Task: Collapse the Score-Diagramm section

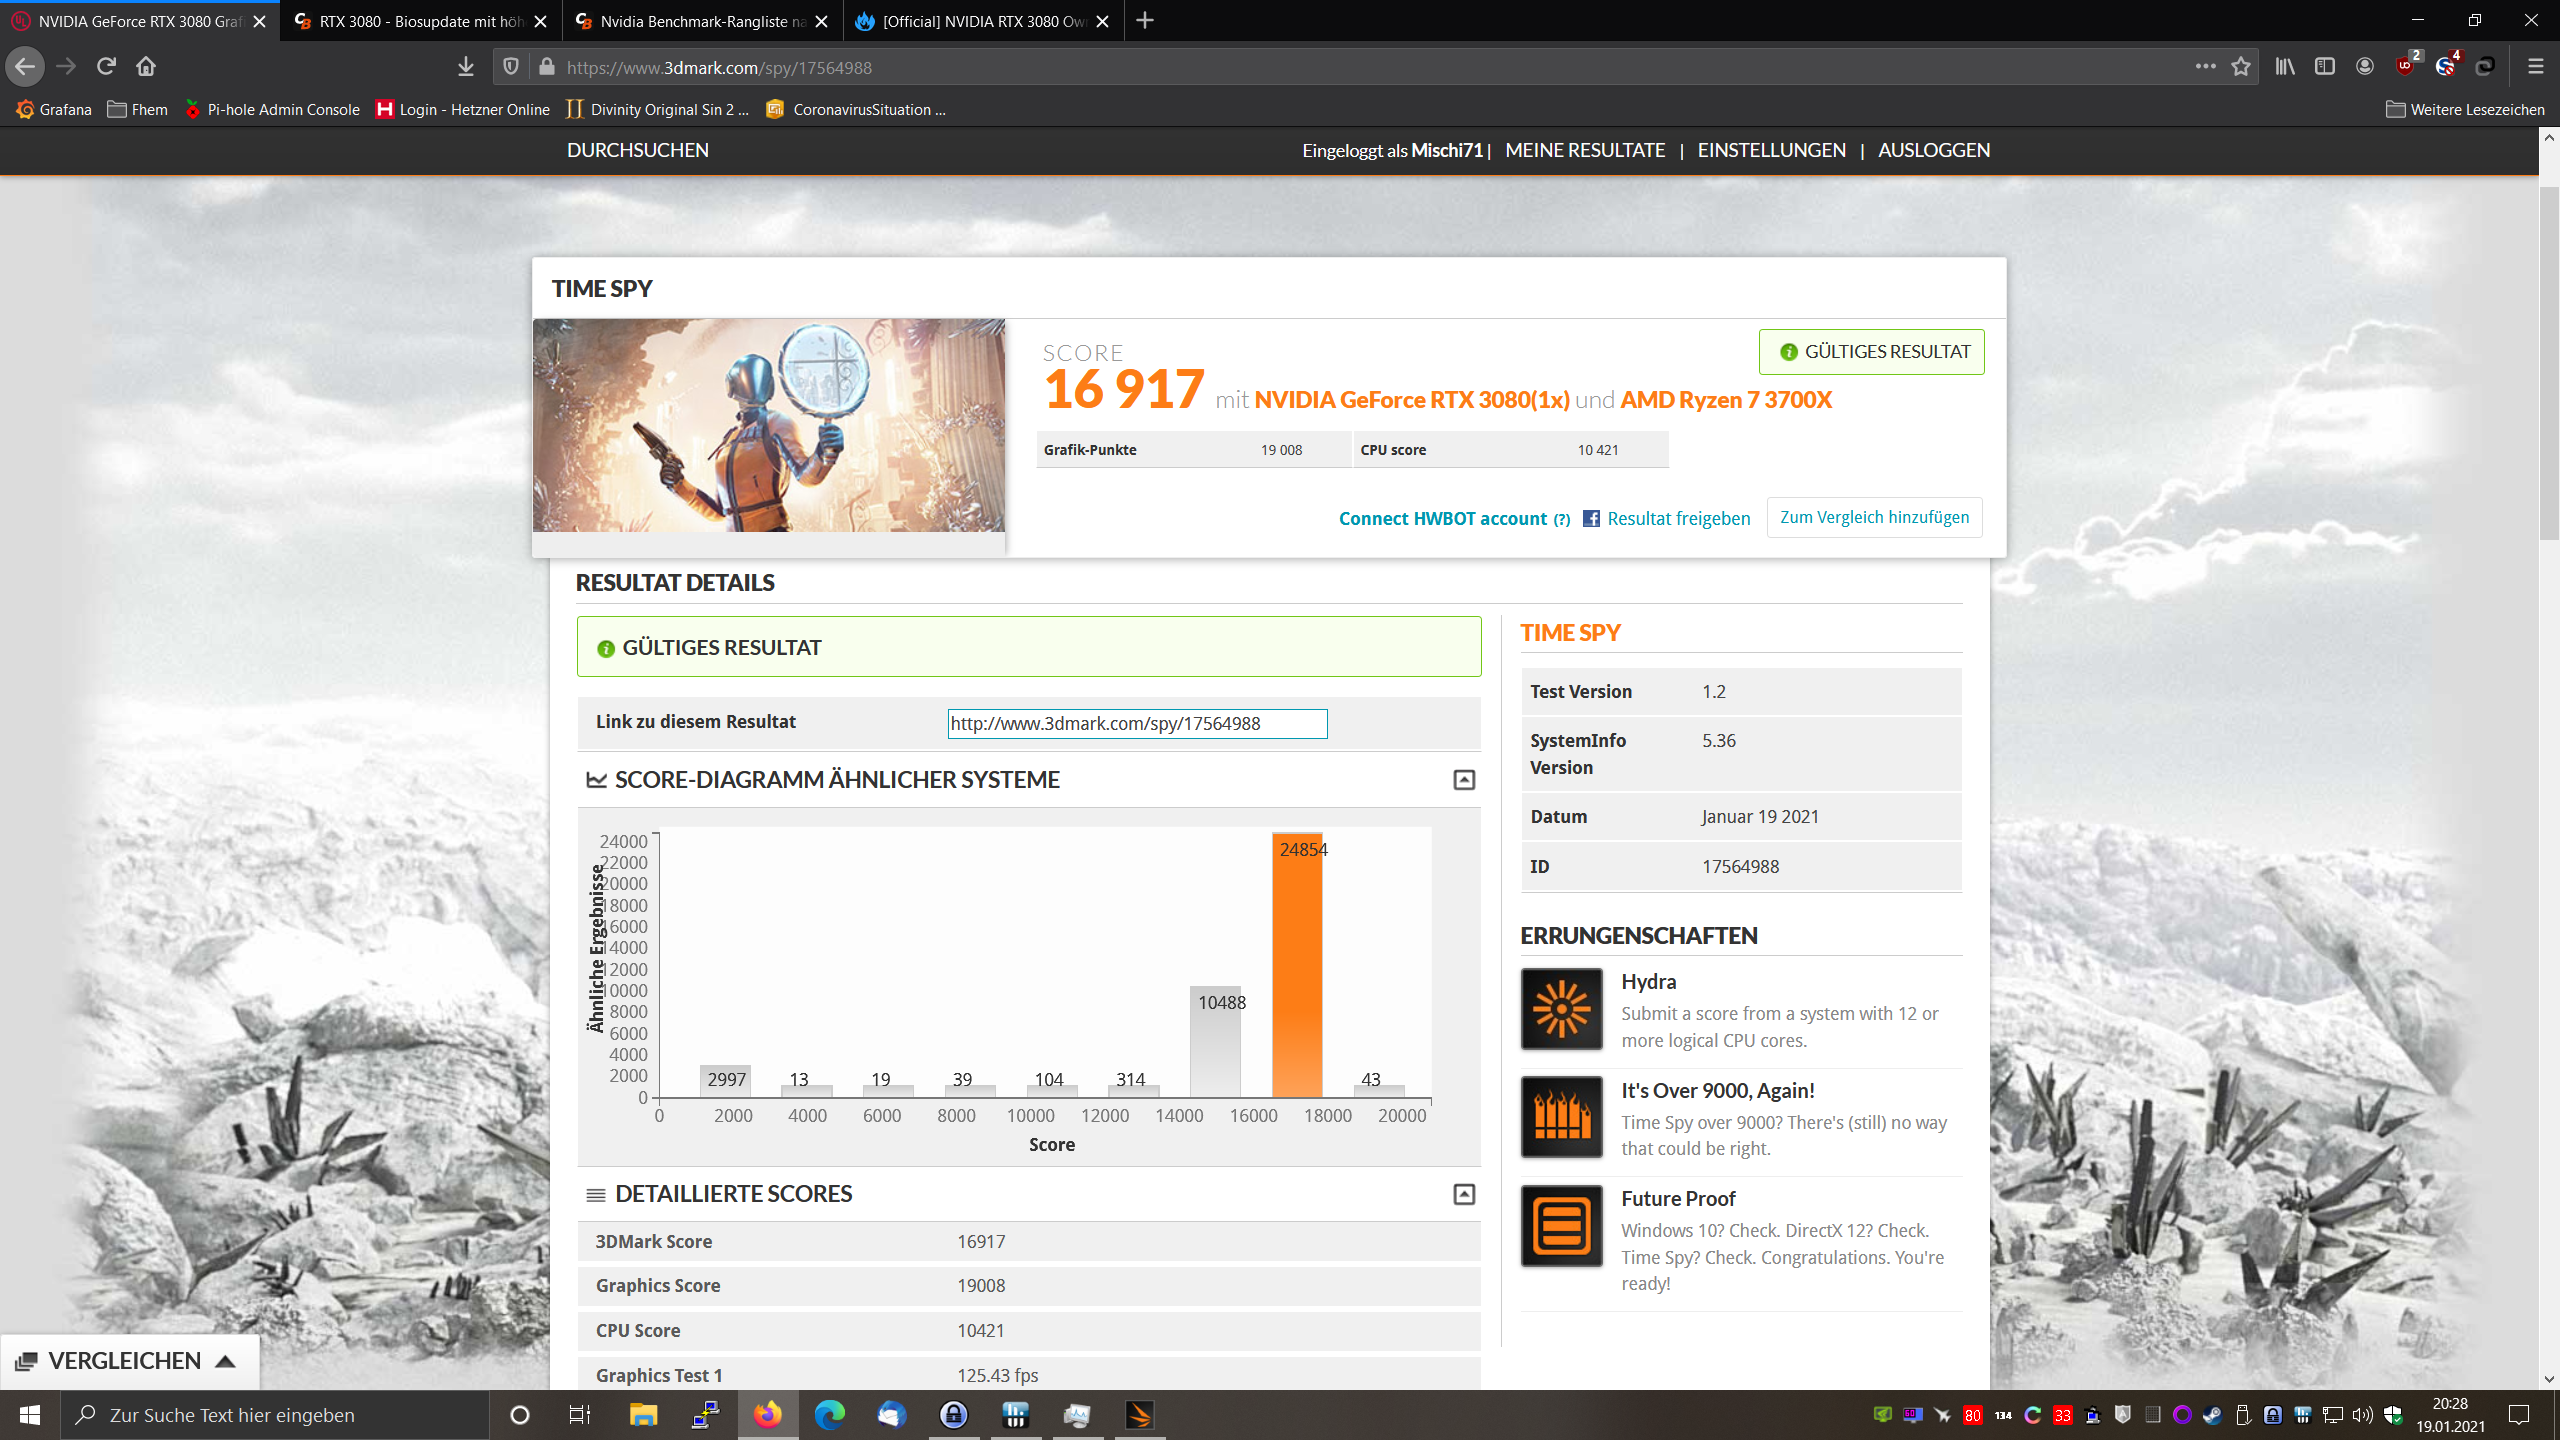Action: point(1464,780)
